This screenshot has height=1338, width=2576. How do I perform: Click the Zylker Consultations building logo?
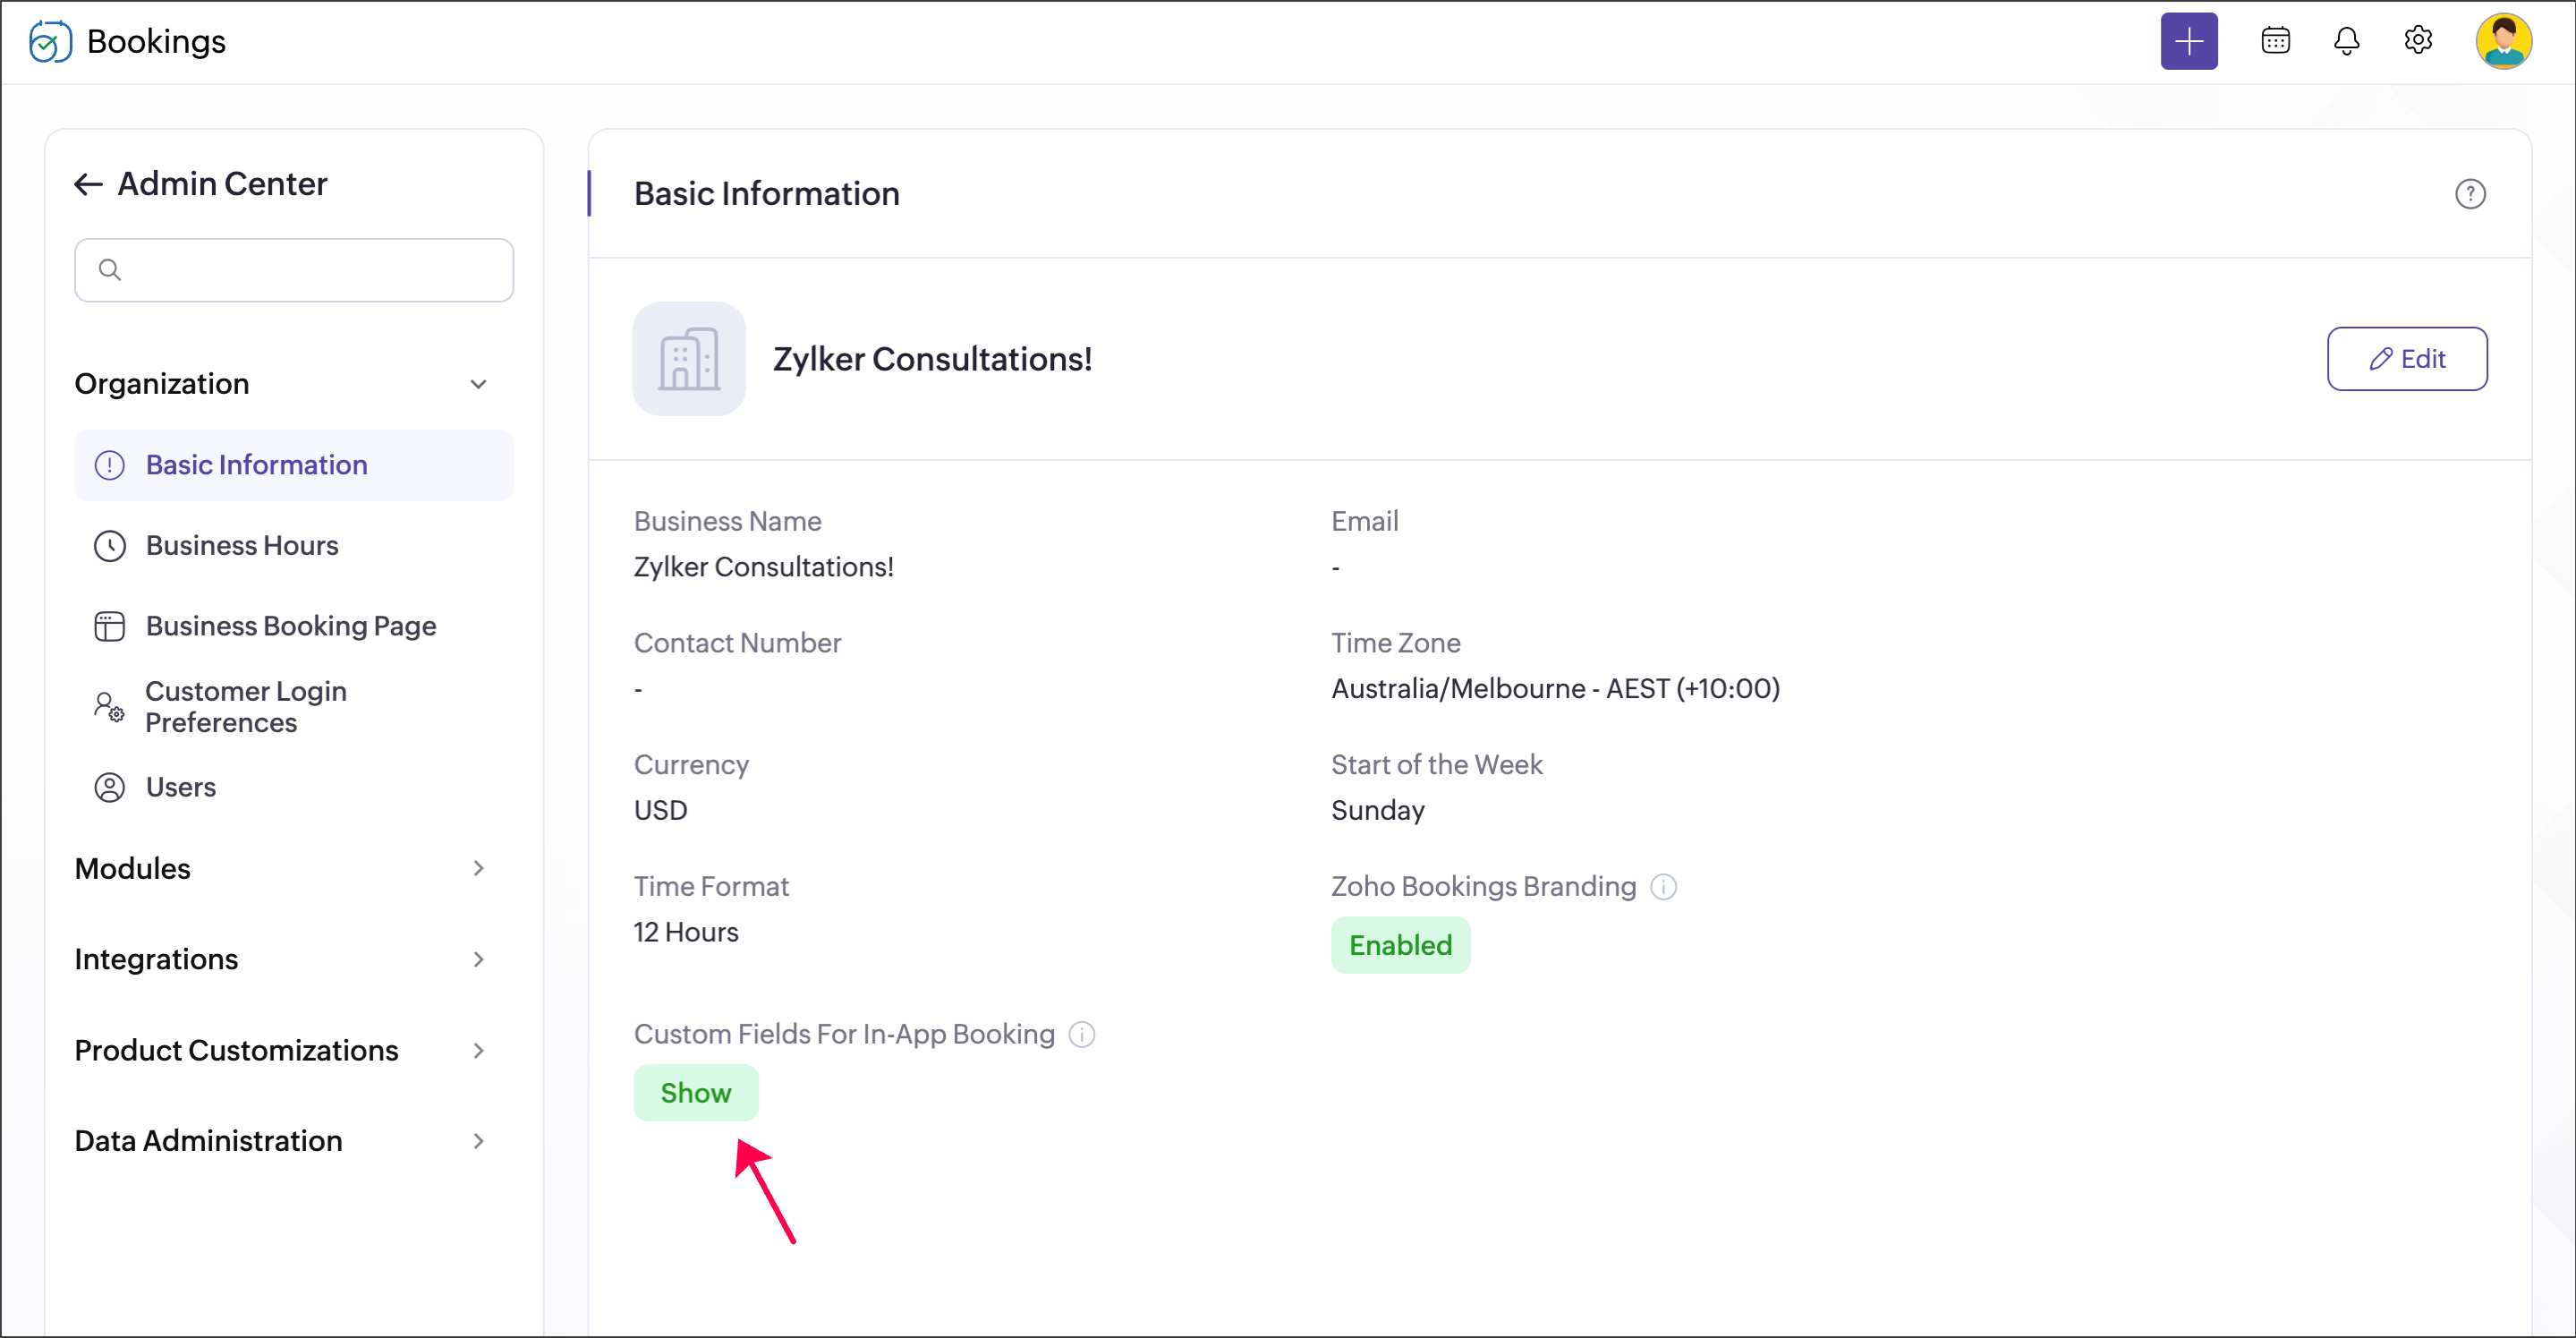(x=689, y=359)
